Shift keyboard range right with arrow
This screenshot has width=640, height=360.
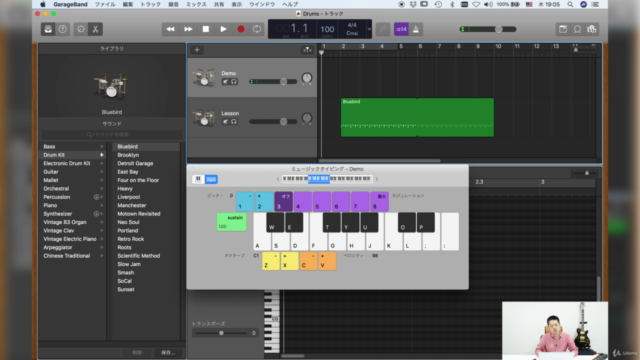click(x=376, y=179)
